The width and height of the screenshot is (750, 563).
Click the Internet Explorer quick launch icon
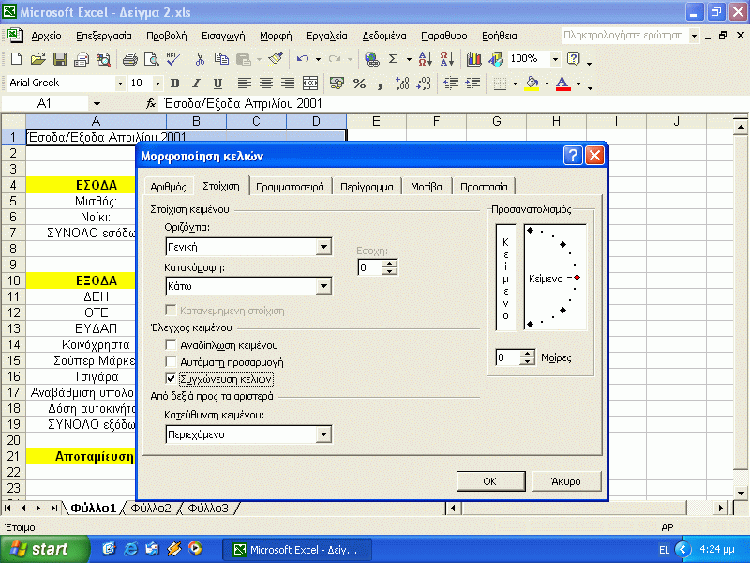130,549
